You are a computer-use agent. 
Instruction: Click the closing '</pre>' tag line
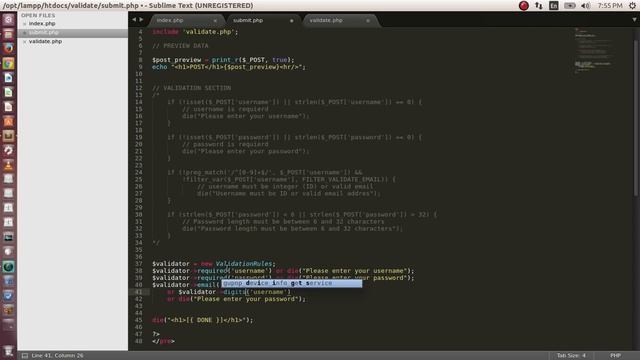[163, 341]
